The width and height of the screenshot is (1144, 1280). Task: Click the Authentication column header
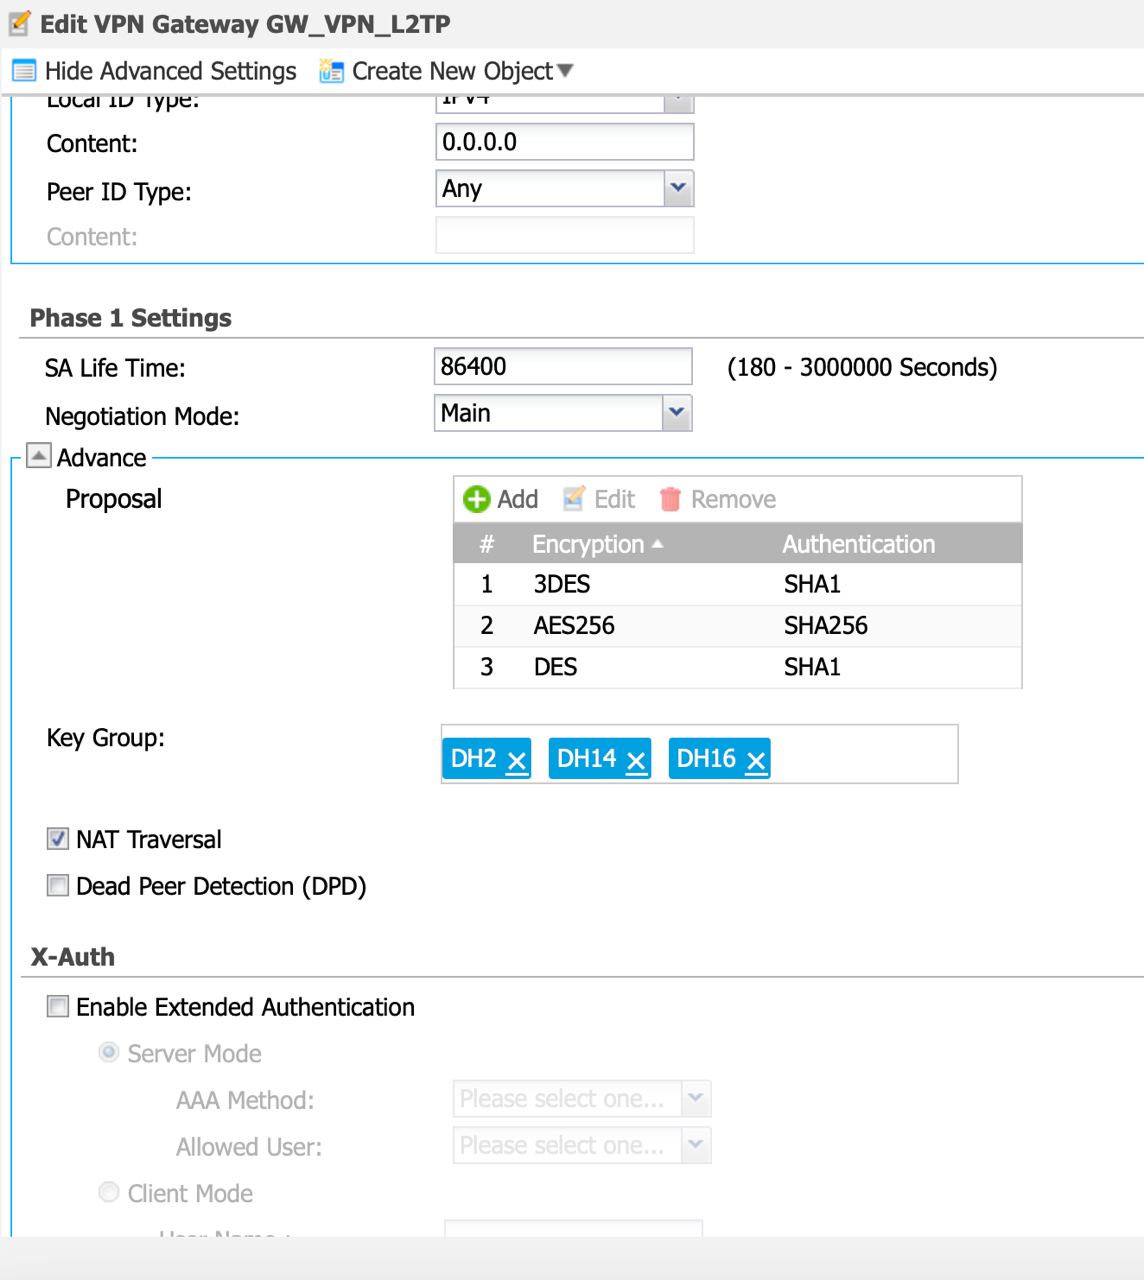pos(858,544)
